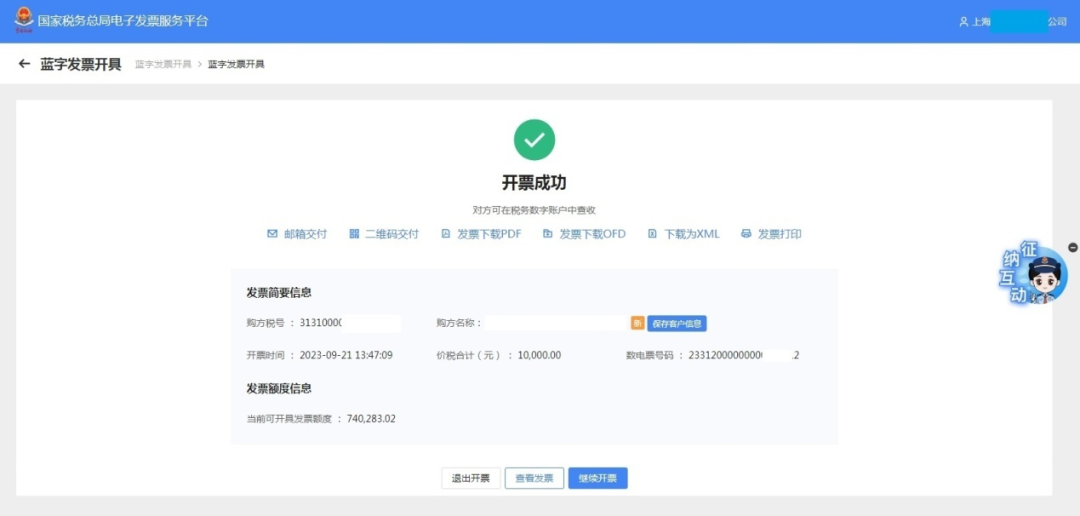The height and width of the screenshot is (516, 1080).
Task: Collapse the 征纳互动 floating widget
Action: pyautogui.click(x=1073, y=247)
